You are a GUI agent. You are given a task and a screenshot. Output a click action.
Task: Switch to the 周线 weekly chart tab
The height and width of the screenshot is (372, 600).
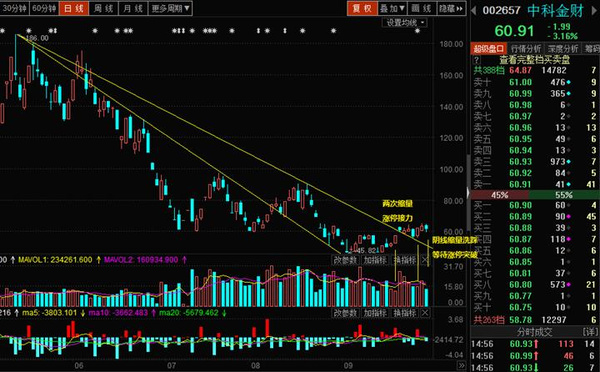coord(104,8)
